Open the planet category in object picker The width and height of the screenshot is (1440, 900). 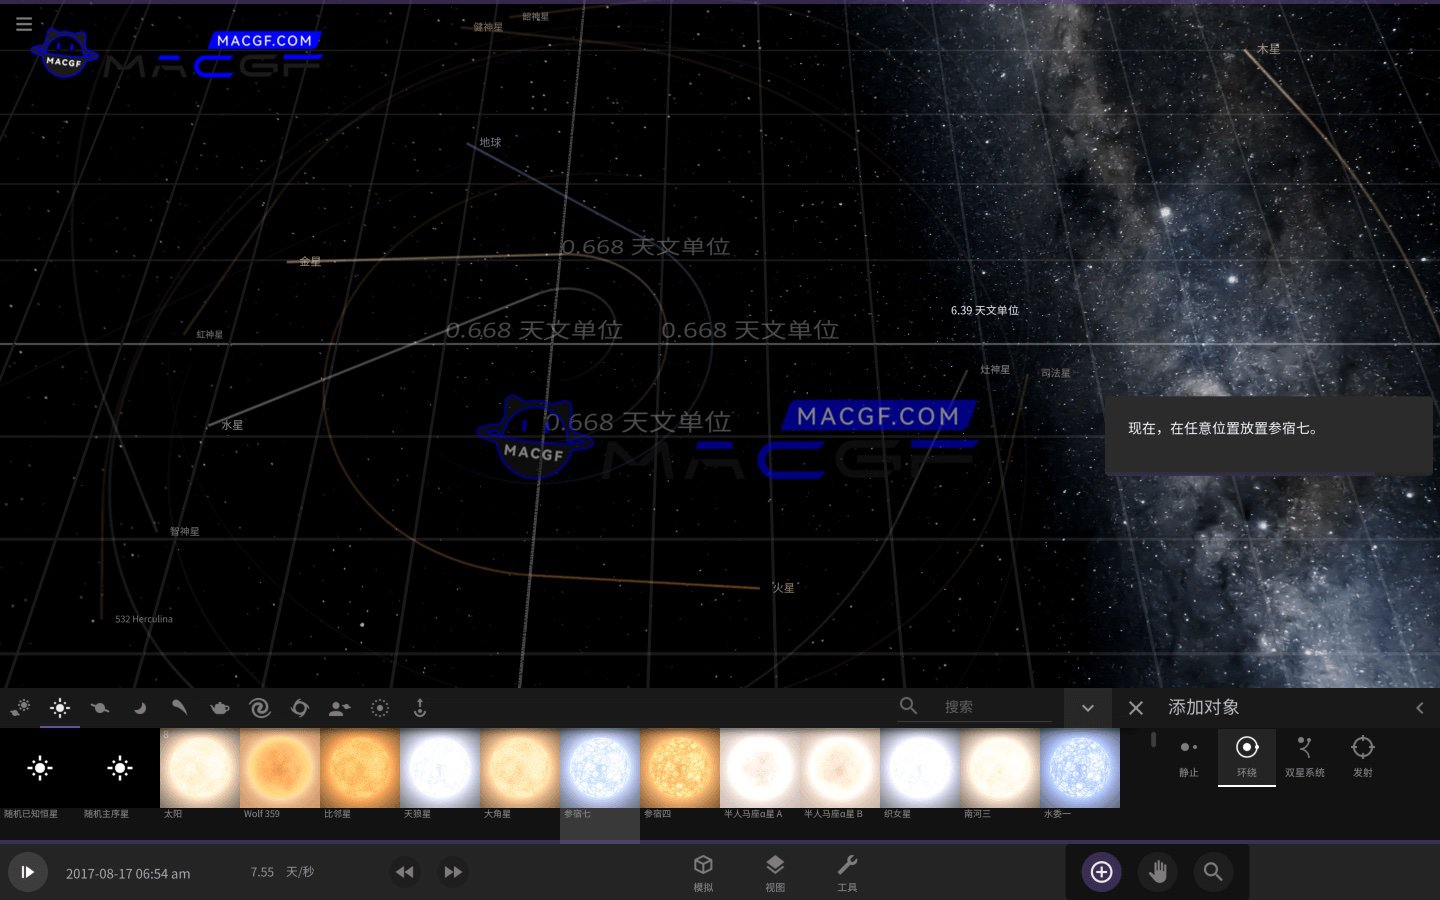point(100,708)
